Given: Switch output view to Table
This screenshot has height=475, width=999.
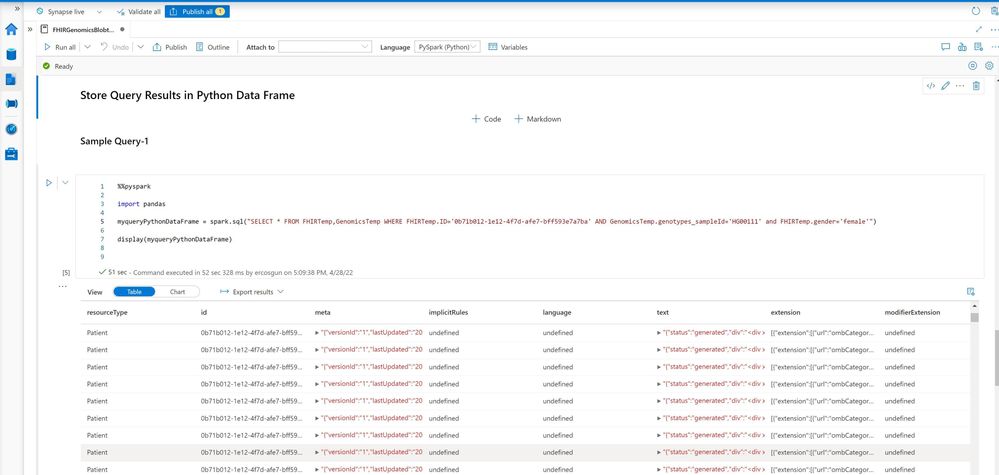Looking at the screenshot, I should [134, 292].
